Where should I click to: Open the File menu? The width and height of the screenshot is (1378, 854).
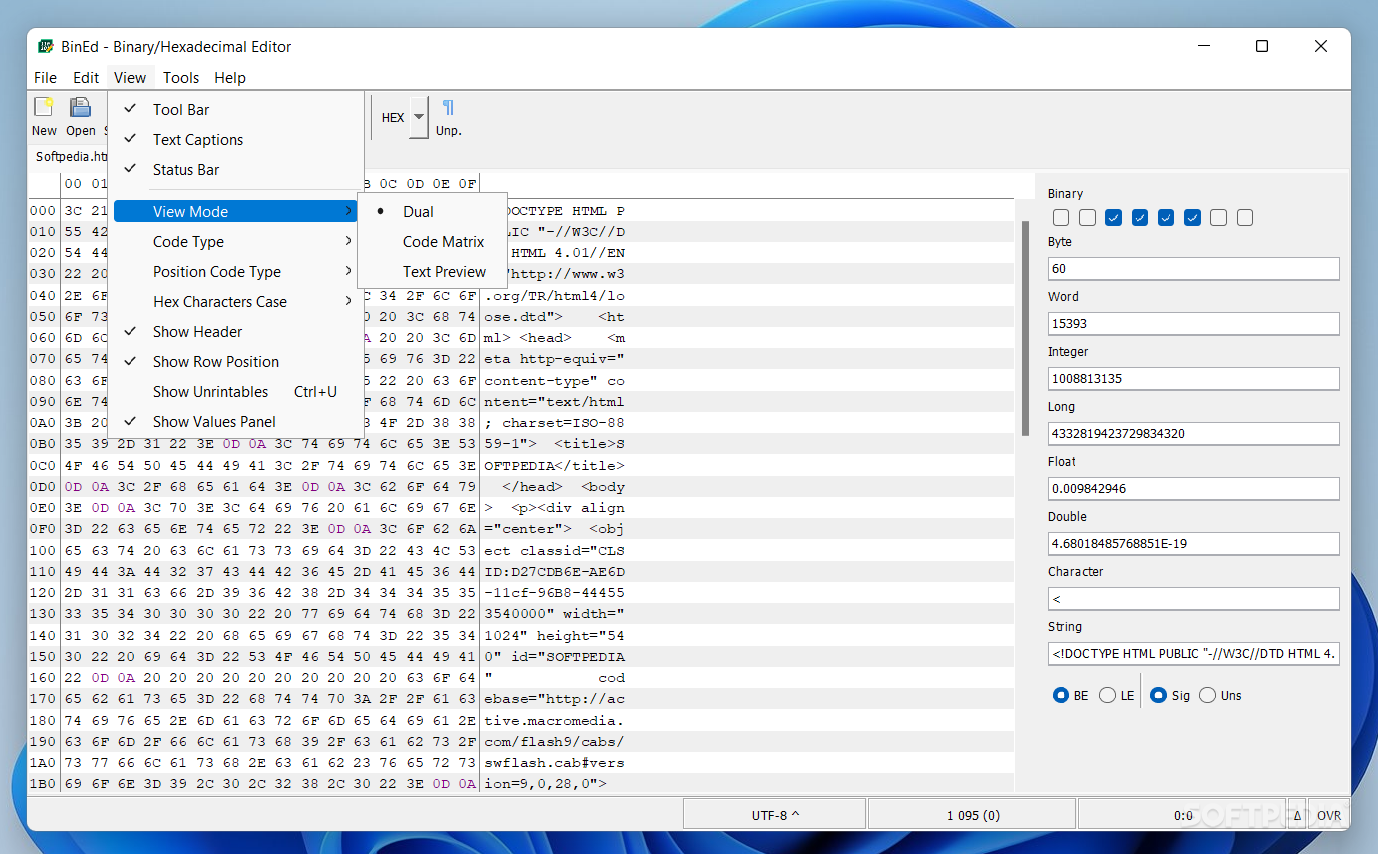pyautogui.click(x=45, y=77)
